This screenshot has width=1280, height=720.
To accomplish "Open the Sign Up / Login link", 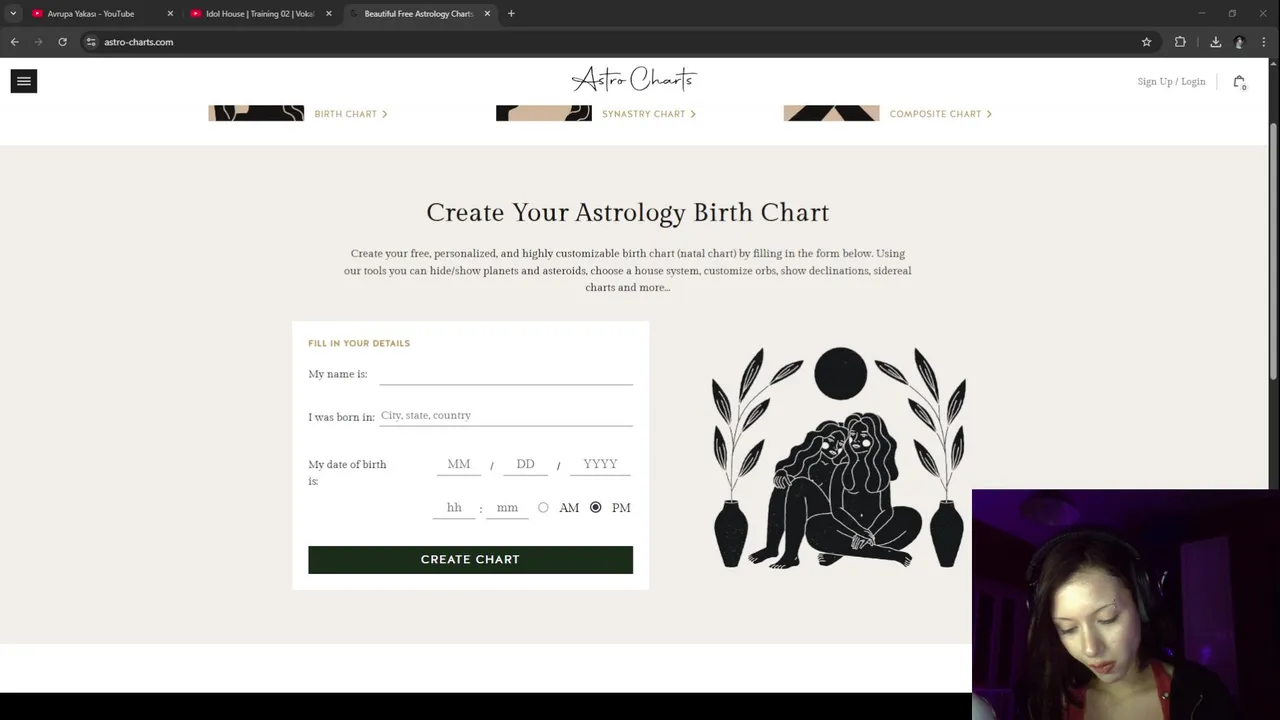I will coord(1171,82).
